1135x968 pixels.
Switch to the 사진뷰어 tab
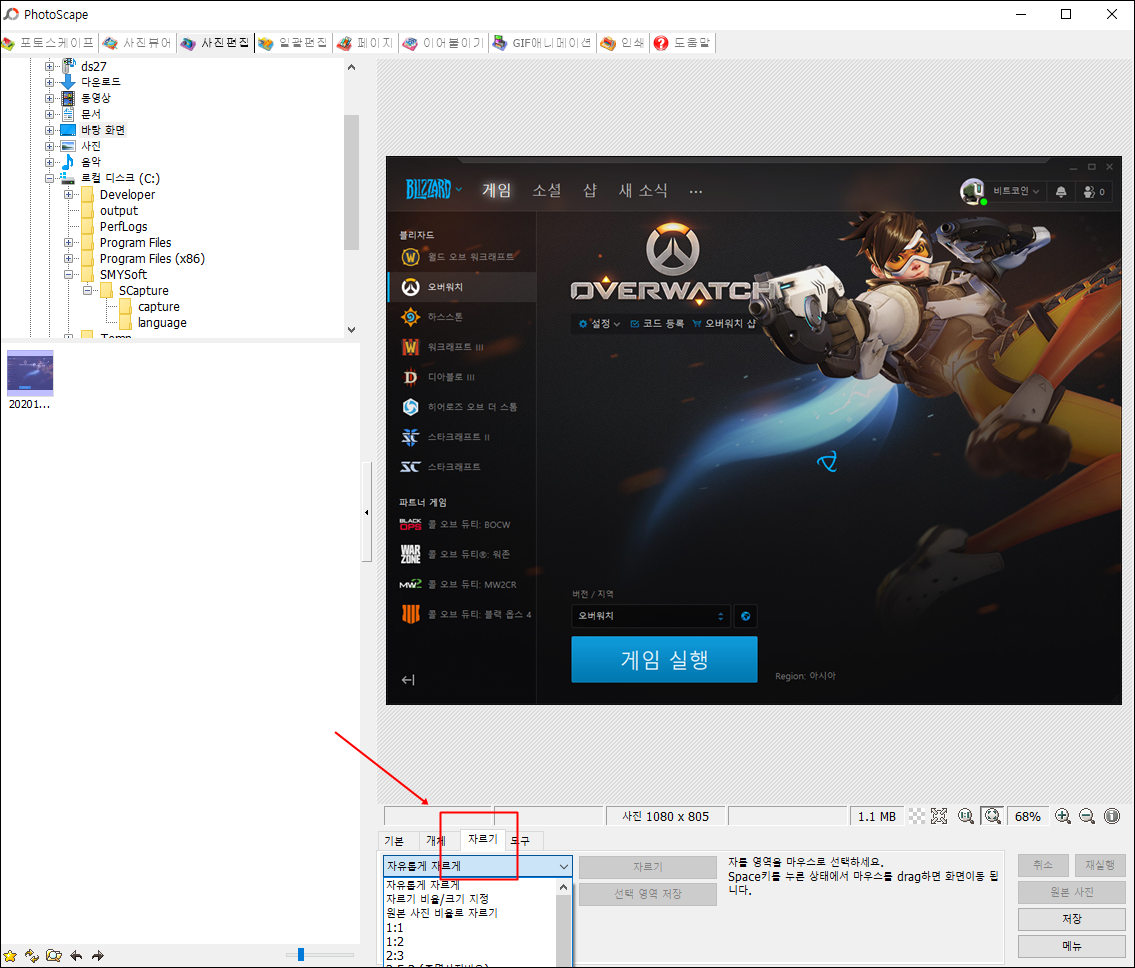(x=137, y=43)
